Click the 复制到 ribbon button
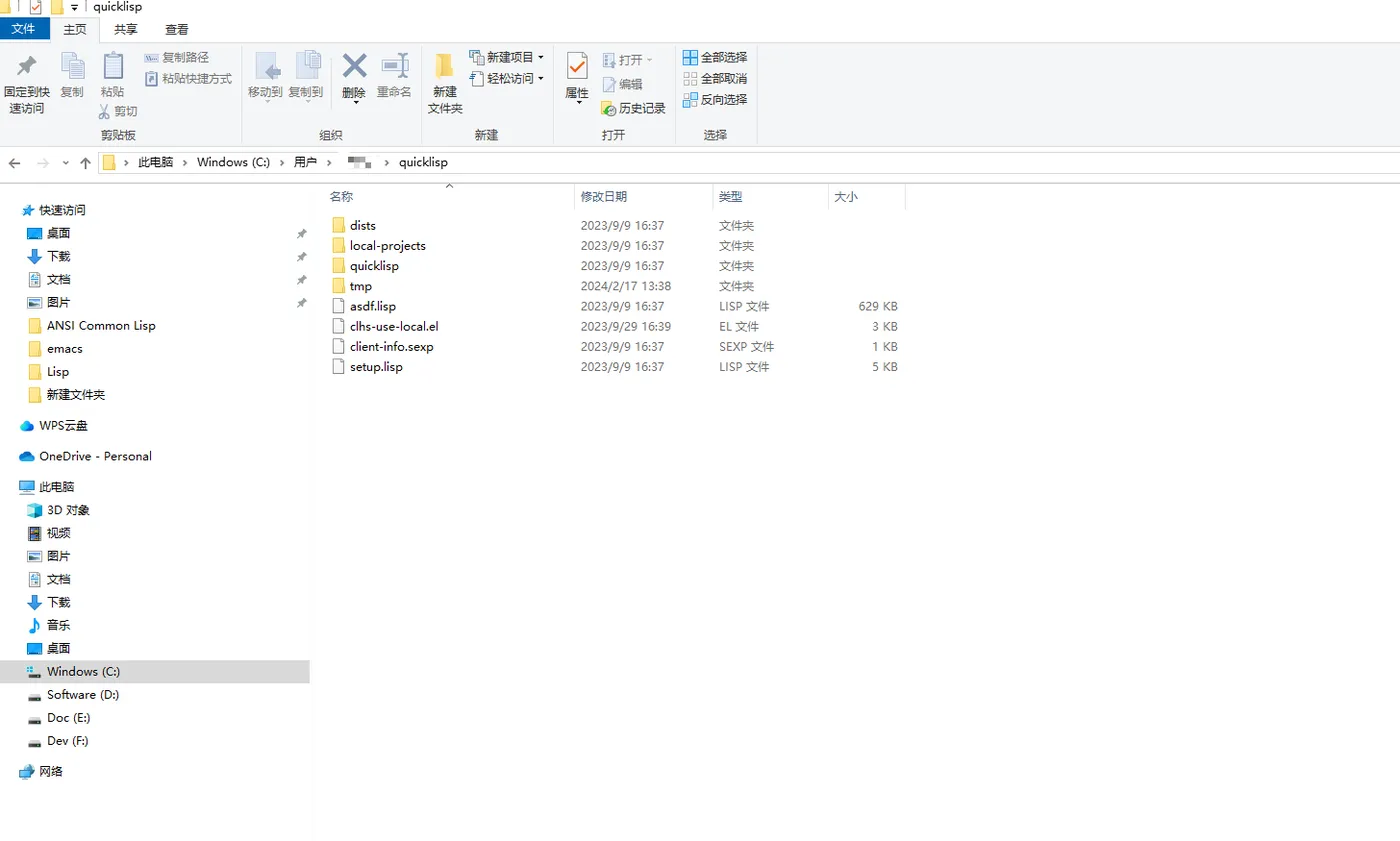Image resolution: width=1400 pixels, height=841 pixels. pyautogui.click(x=306, y=76)
